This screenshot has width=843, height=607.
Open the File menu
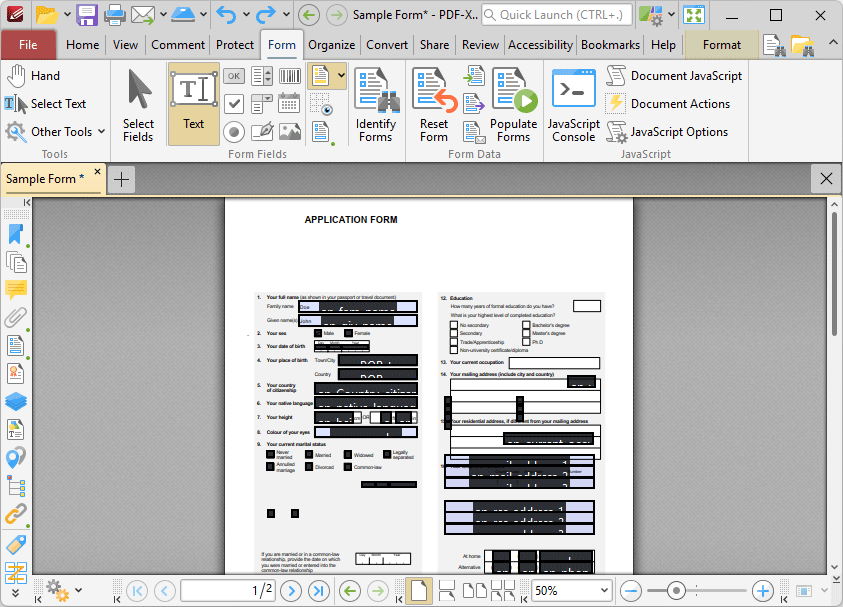[28, 45]
